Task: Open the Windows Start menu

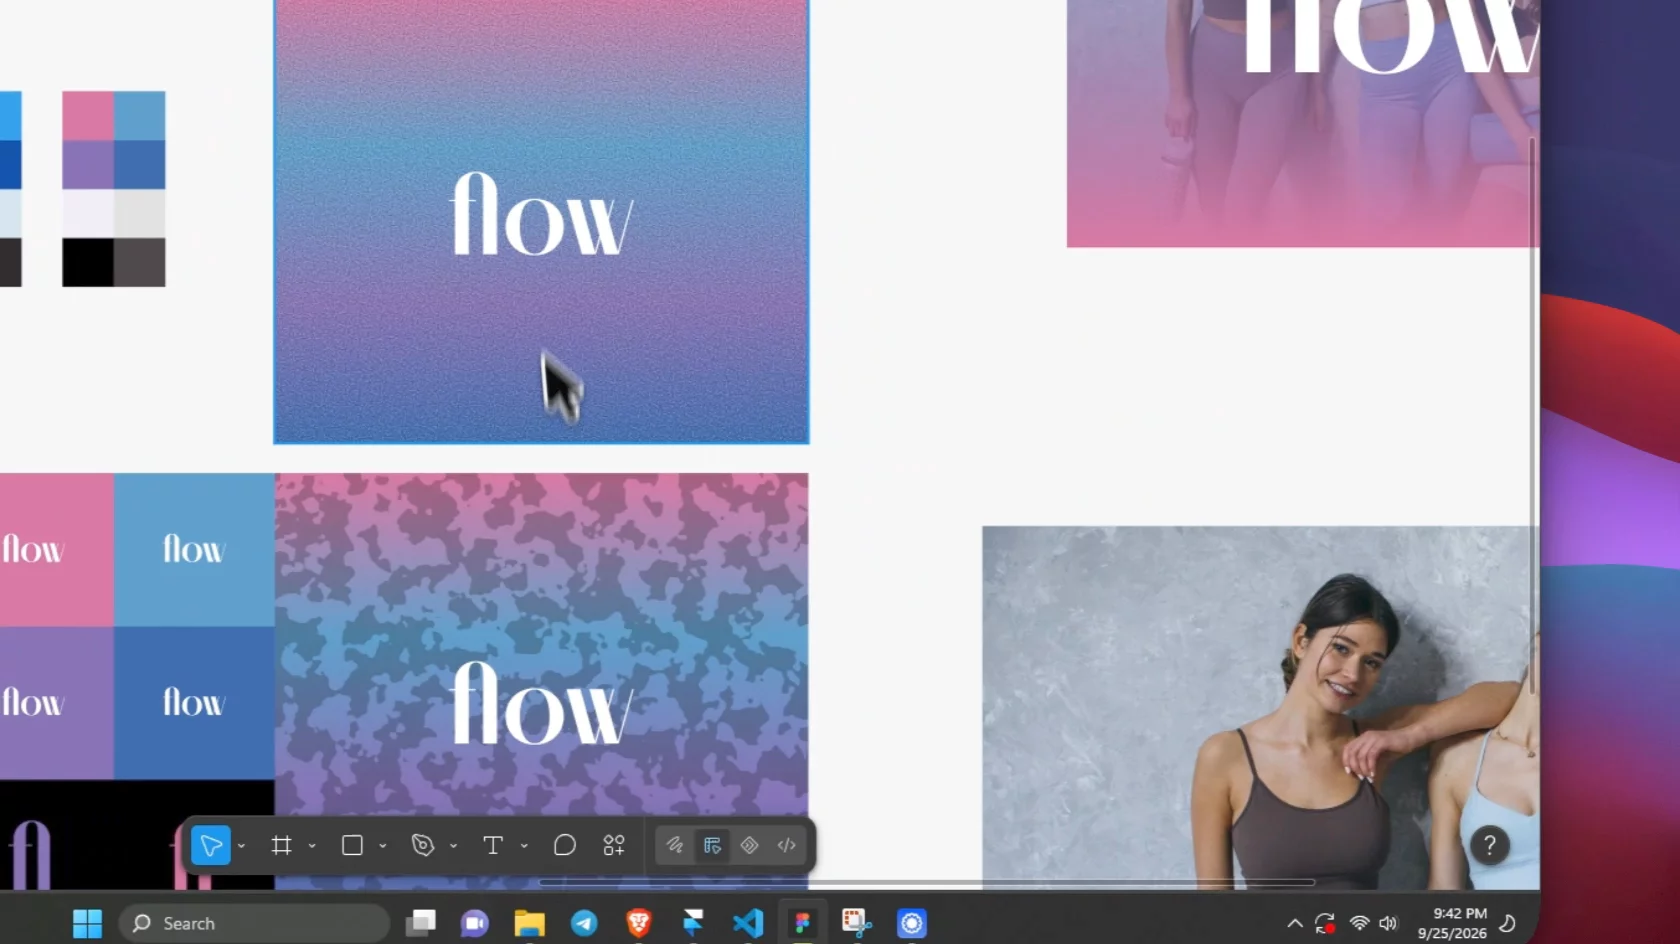Action: pos(87,923)
